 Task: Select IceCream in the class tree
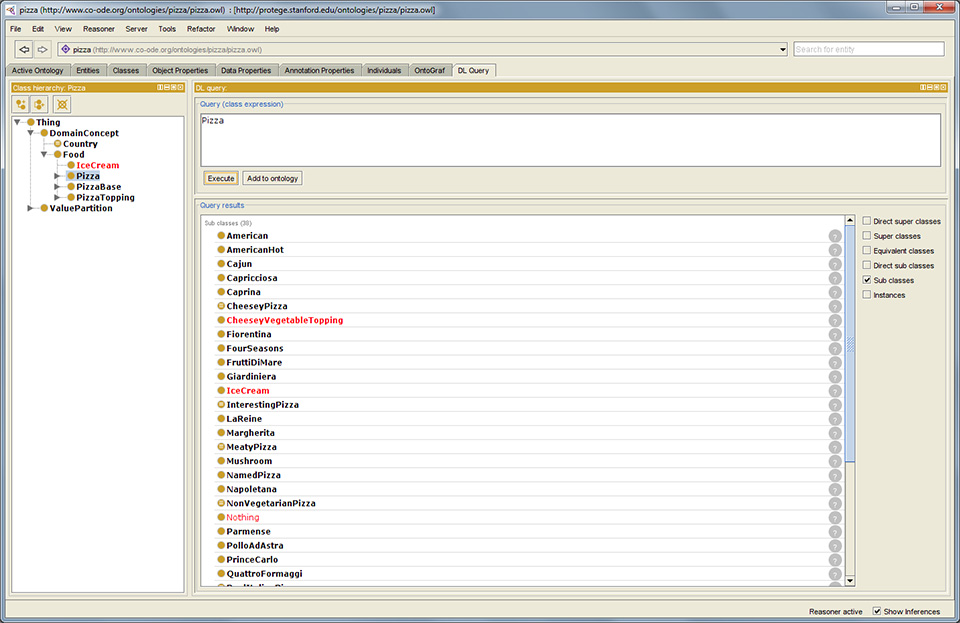[97, 165]
